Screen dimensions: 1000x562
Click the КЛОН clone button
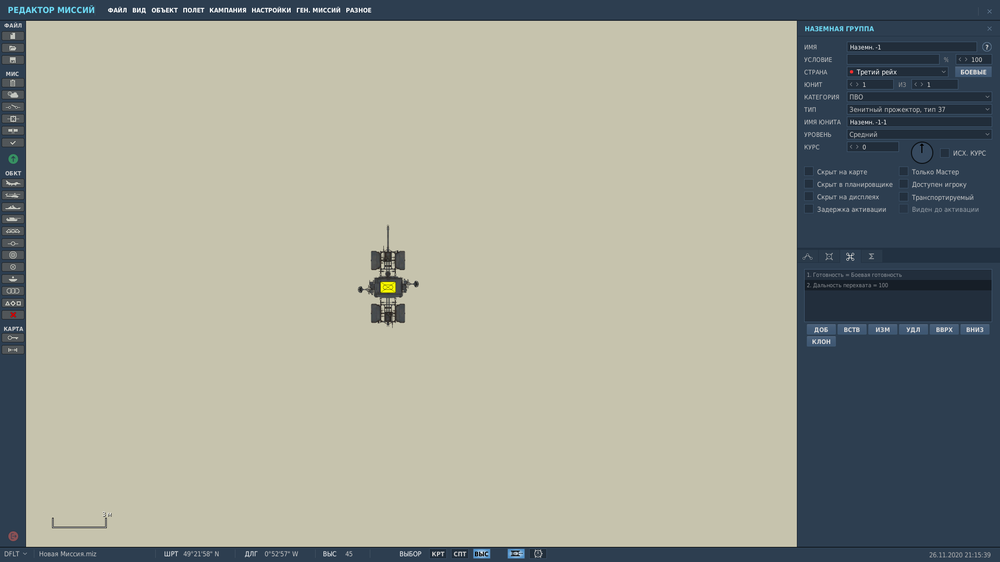(x=821, y=342)
